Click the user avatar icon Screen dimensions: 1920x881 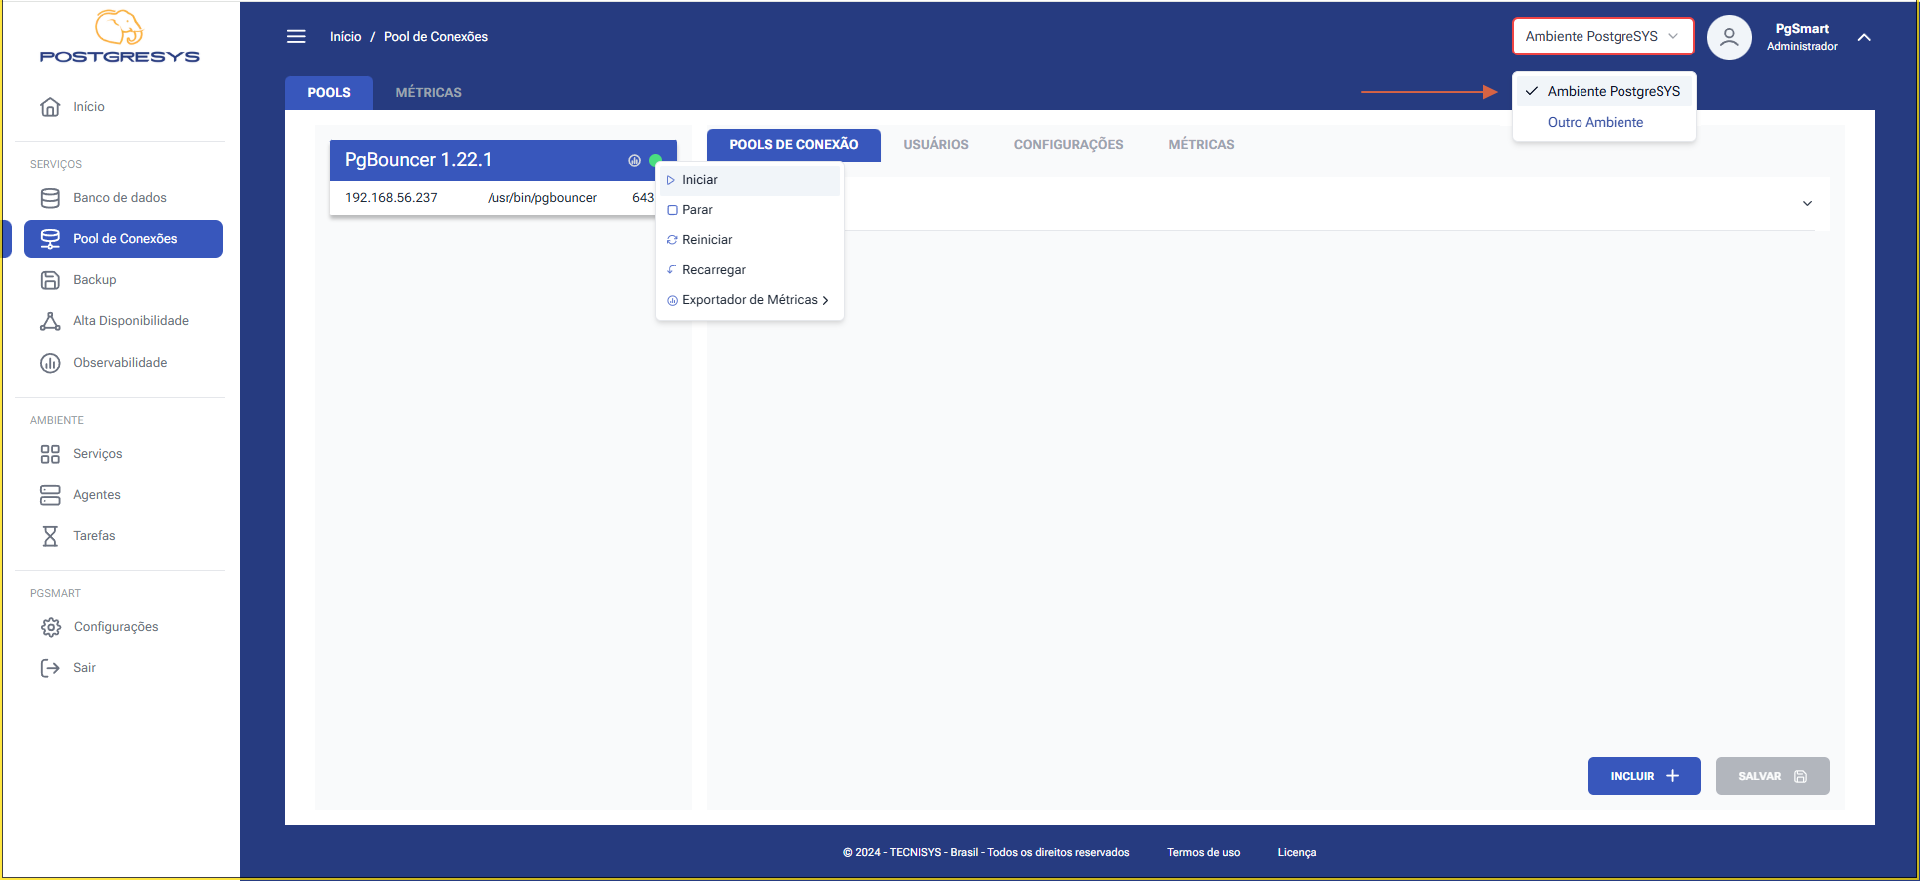tap(1729, 38)
